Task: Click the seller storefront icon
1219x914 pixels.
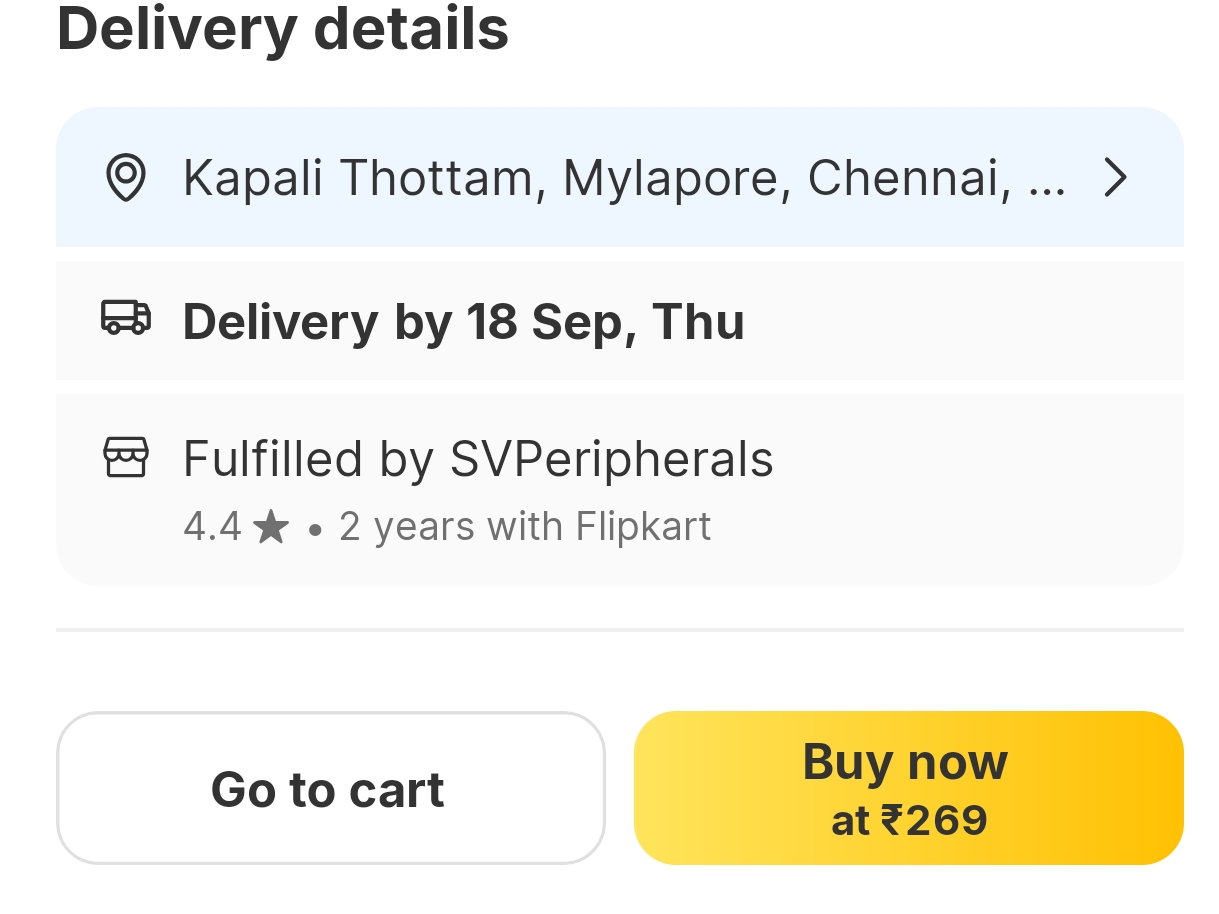Action: coord(126,458)
